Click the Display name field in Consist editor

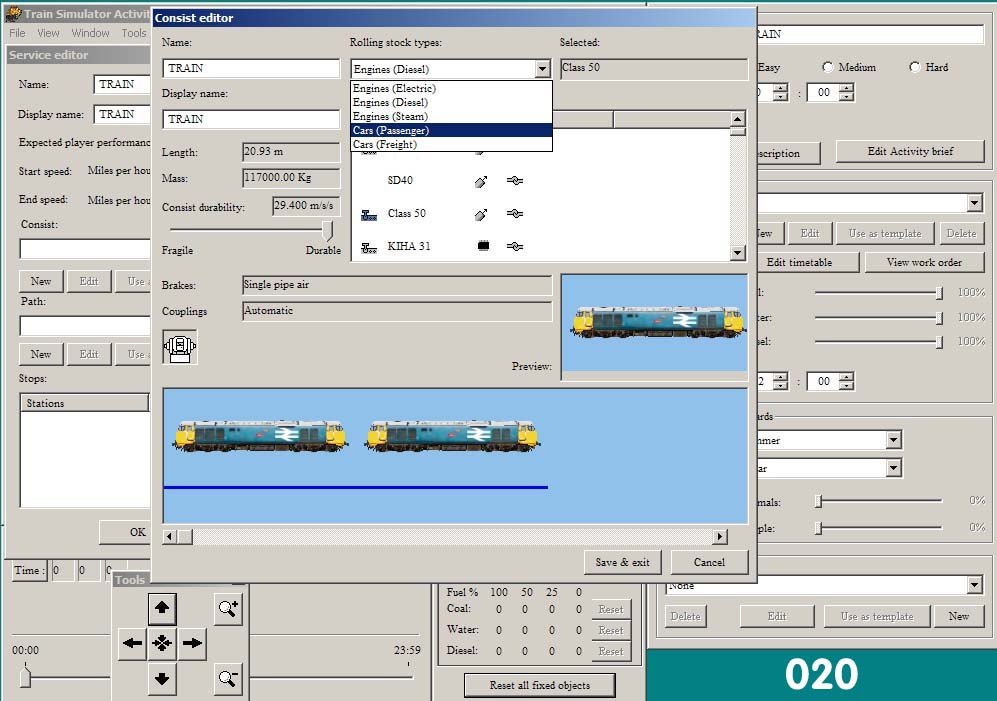pos(251,119)
